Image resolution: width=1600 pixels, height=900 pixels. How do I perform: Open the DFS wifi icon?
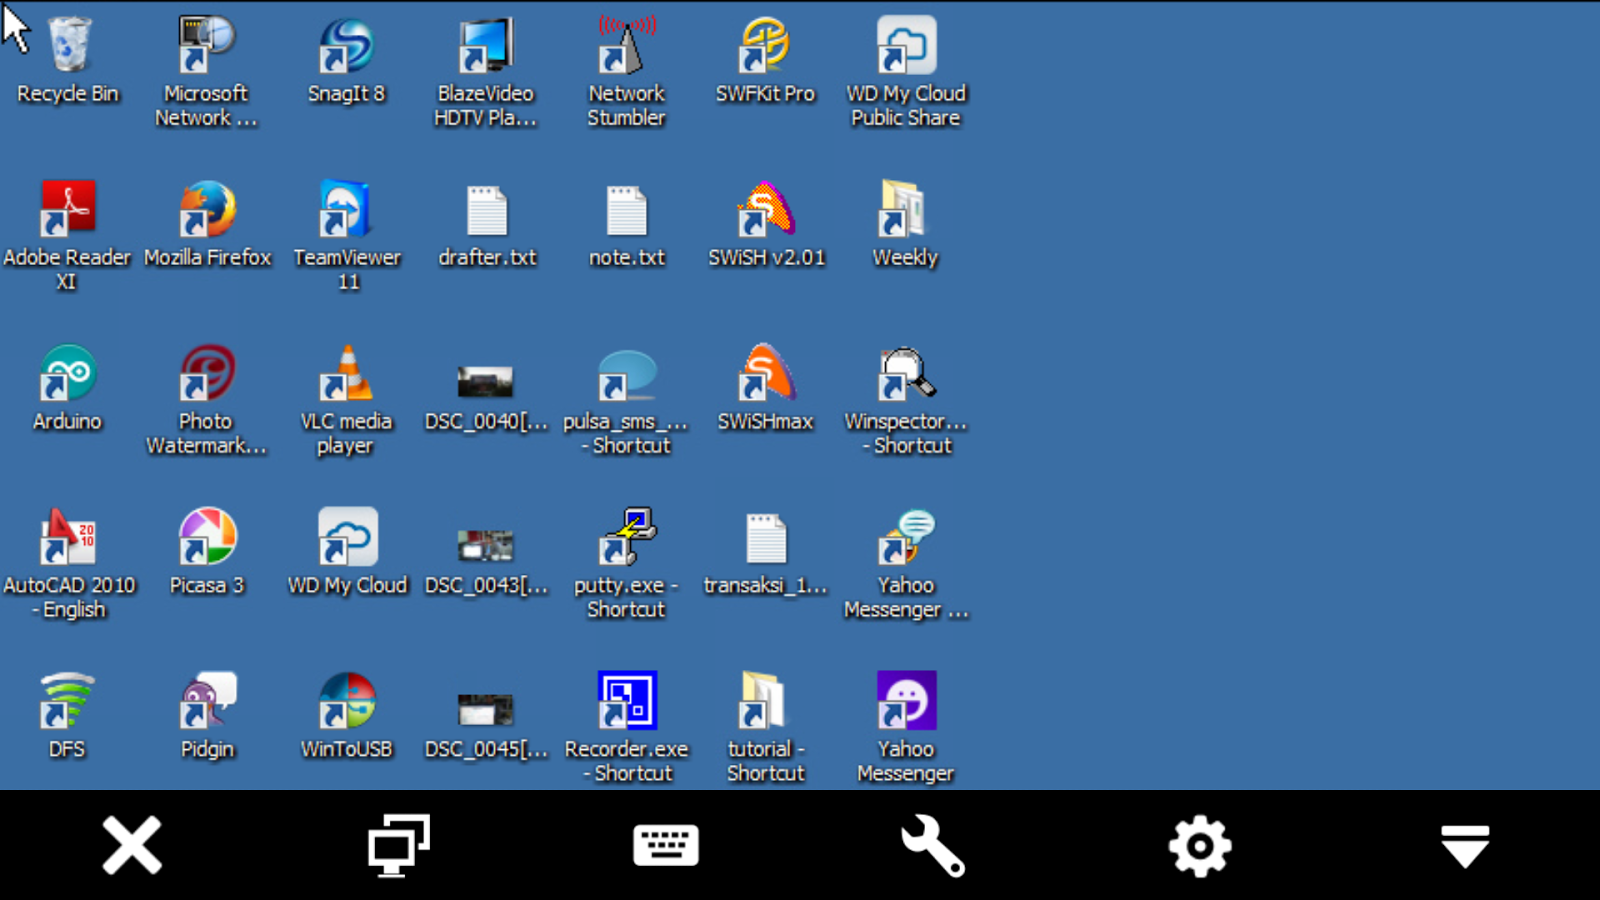click(68, 700)
